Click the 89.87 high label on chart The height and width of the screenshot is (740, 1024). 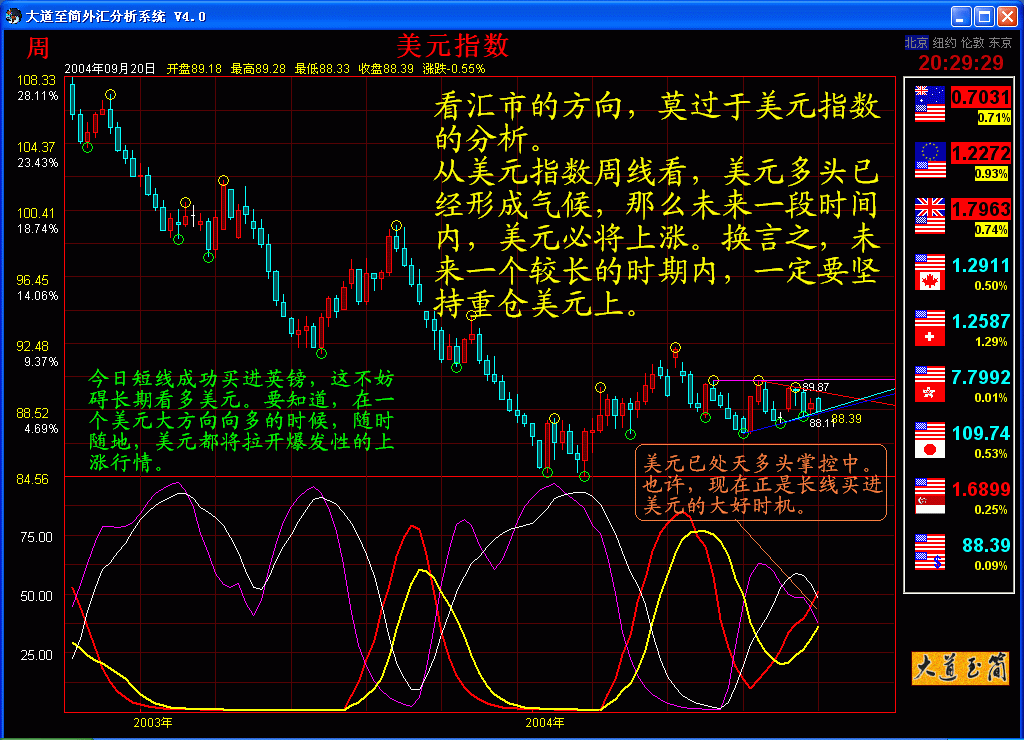[x=816, y=387]
